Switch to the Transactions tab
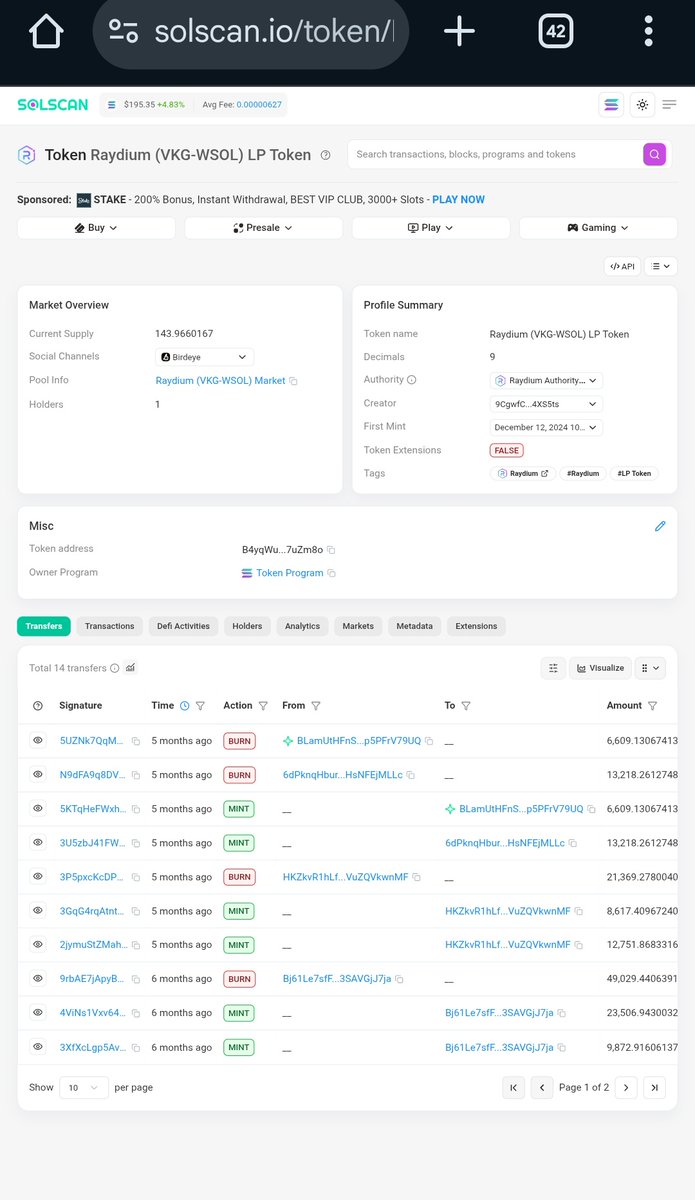This screenshot has height=1200, width=695. click(110, 626)
